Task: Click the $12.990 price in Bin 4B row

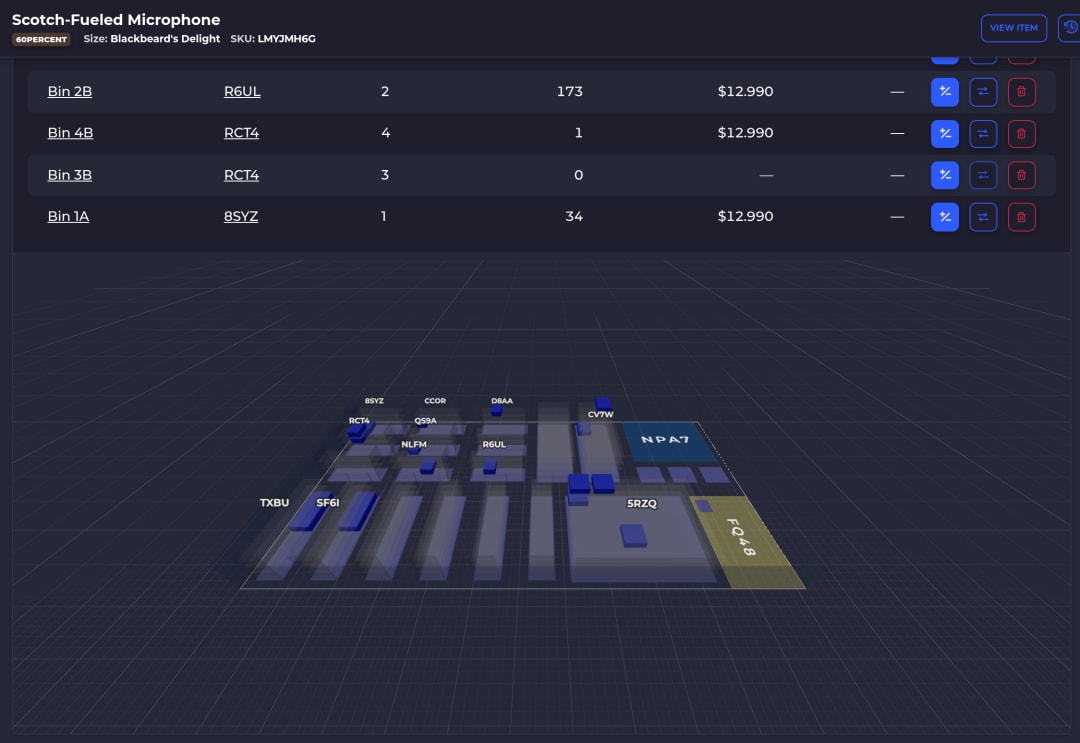Action: point(745,133)
